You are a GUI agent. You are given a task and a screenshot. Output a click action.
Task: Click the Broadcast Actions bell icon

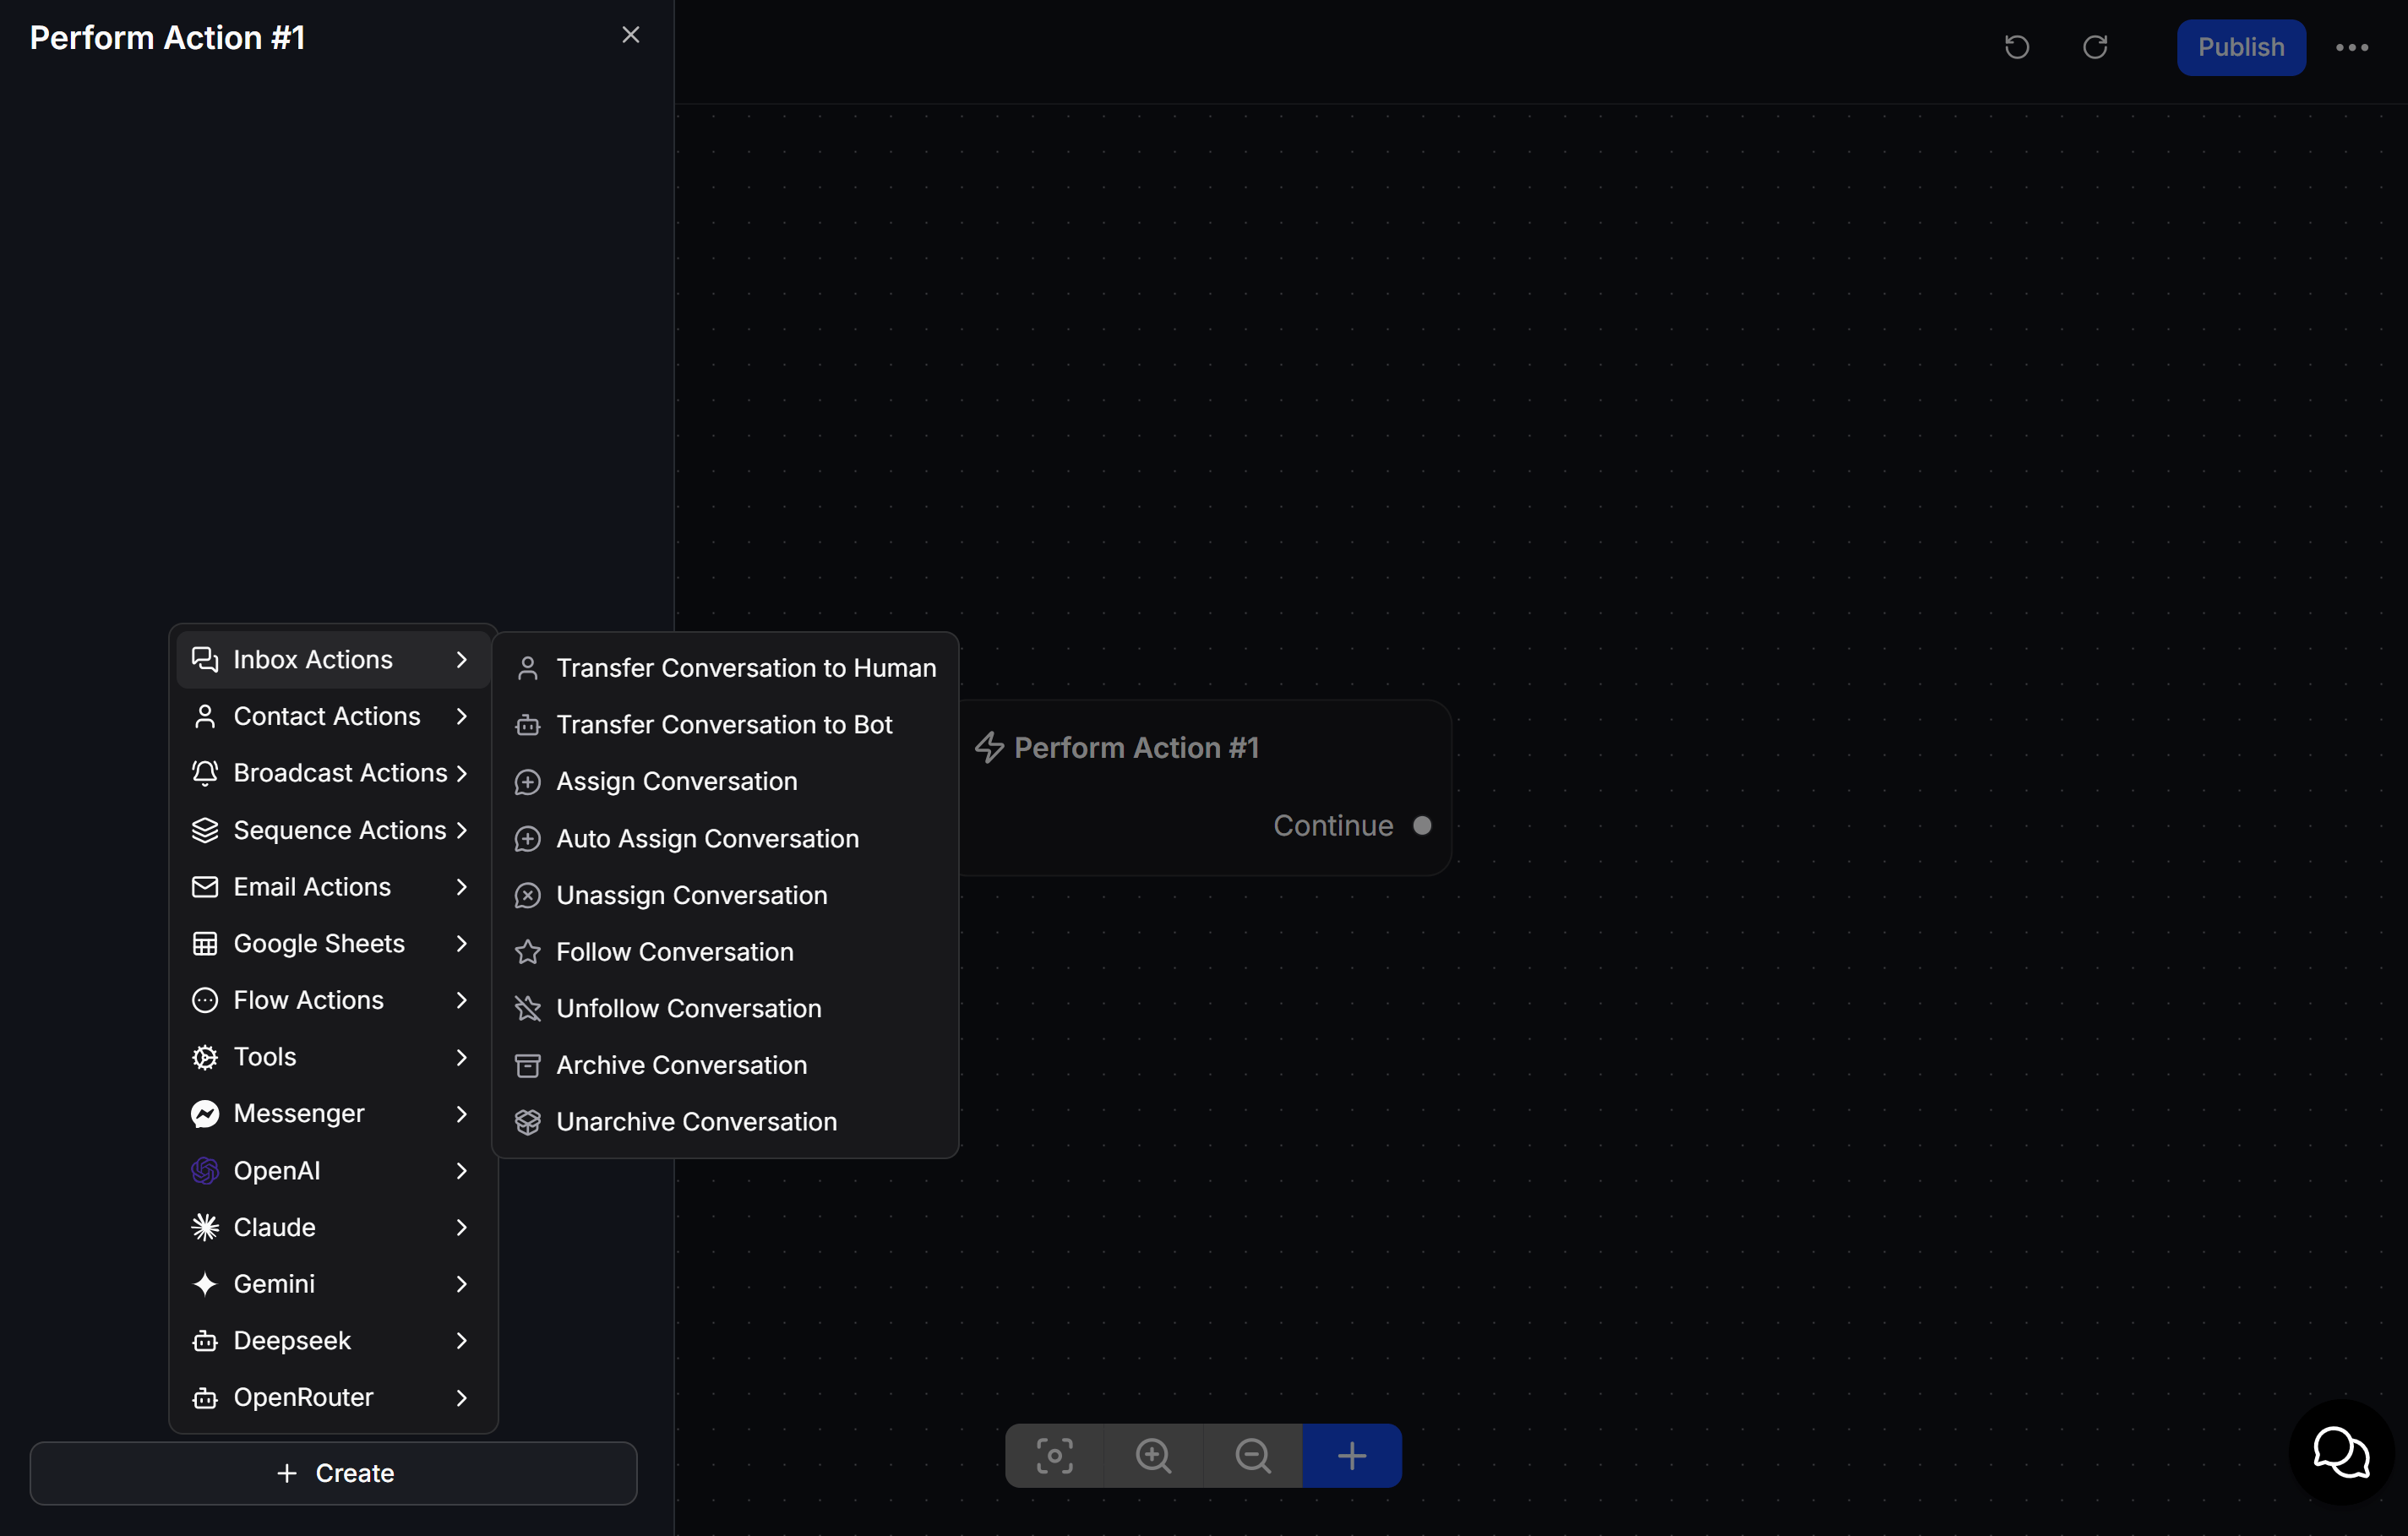[205, 772]
